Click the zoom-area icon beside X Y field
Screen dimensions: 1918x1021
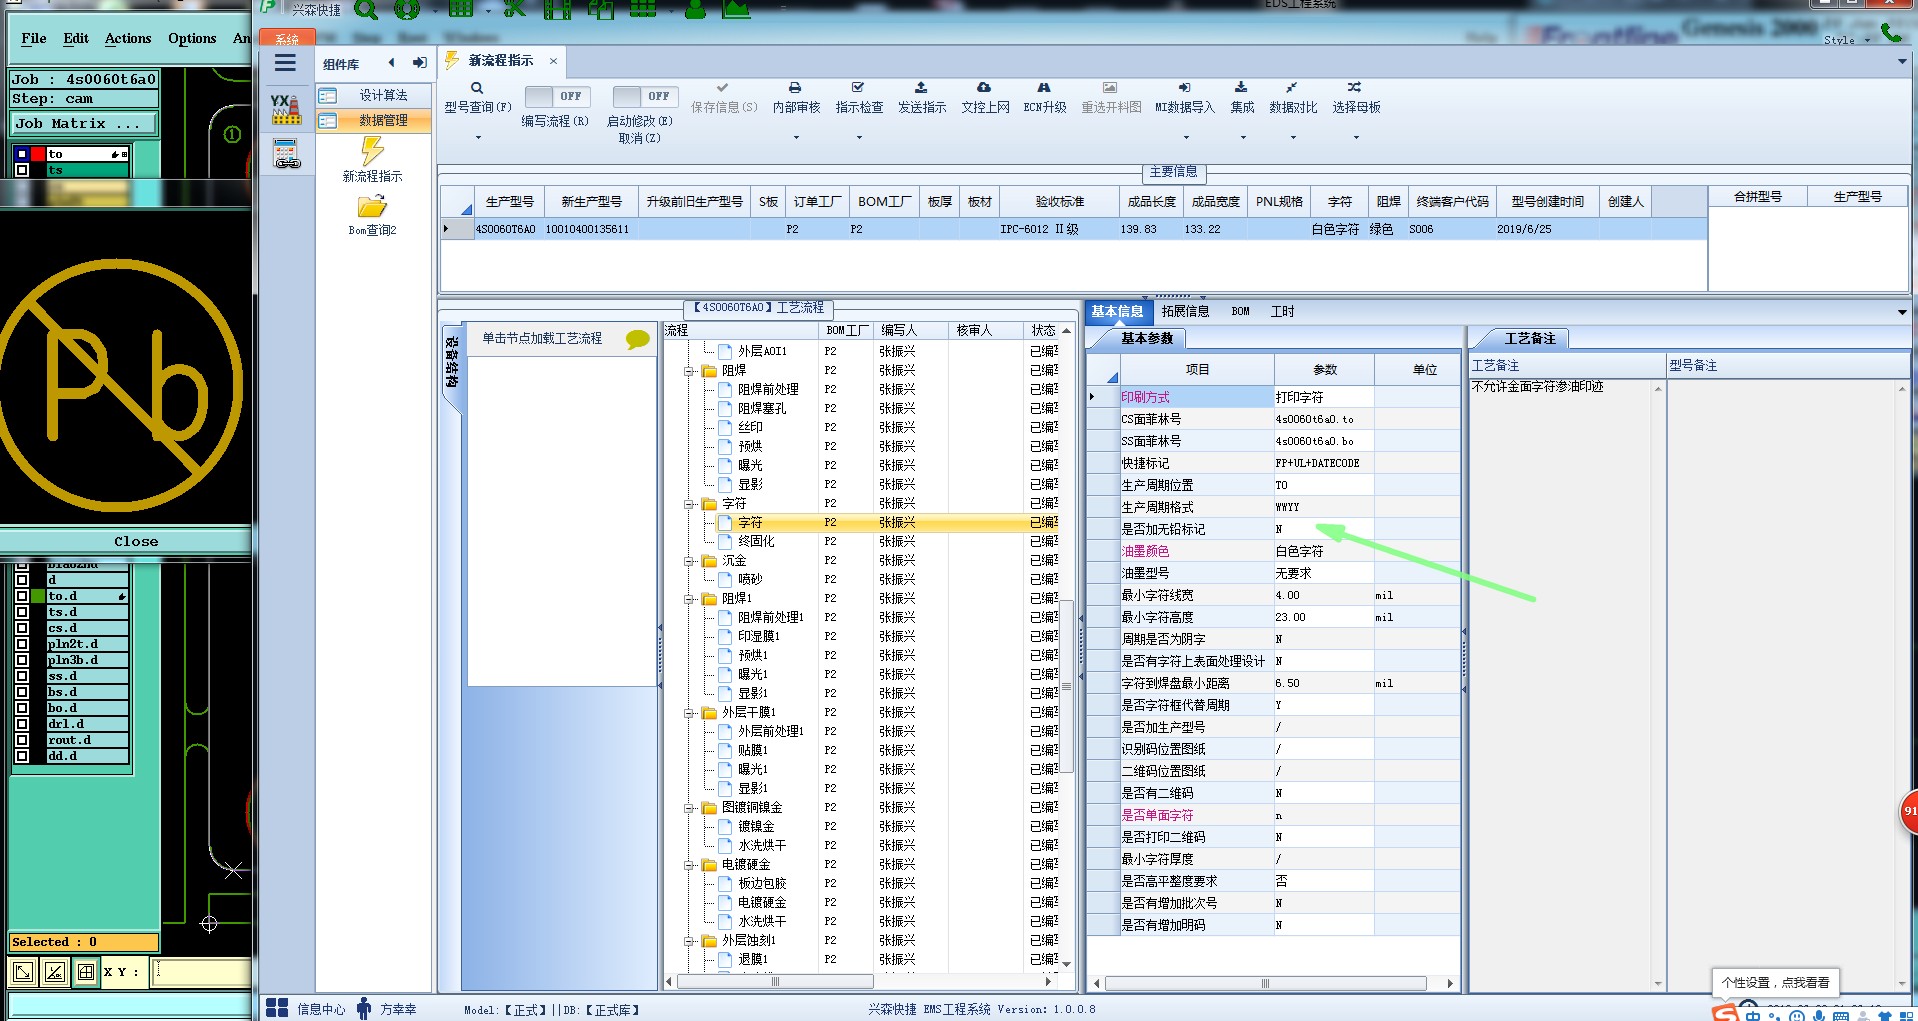click(x=24, y=971)
